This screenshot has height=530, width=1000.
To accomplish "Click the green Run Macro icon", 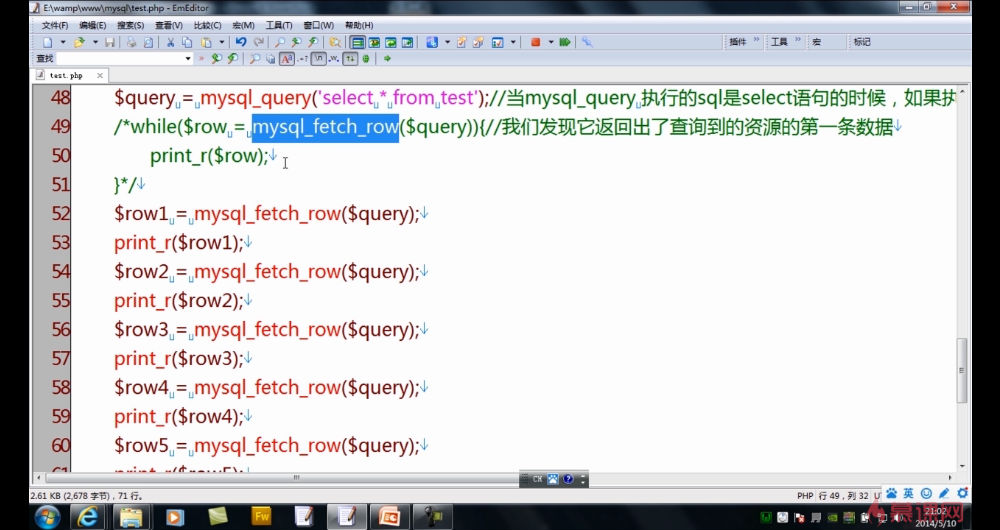I will 564,42.
